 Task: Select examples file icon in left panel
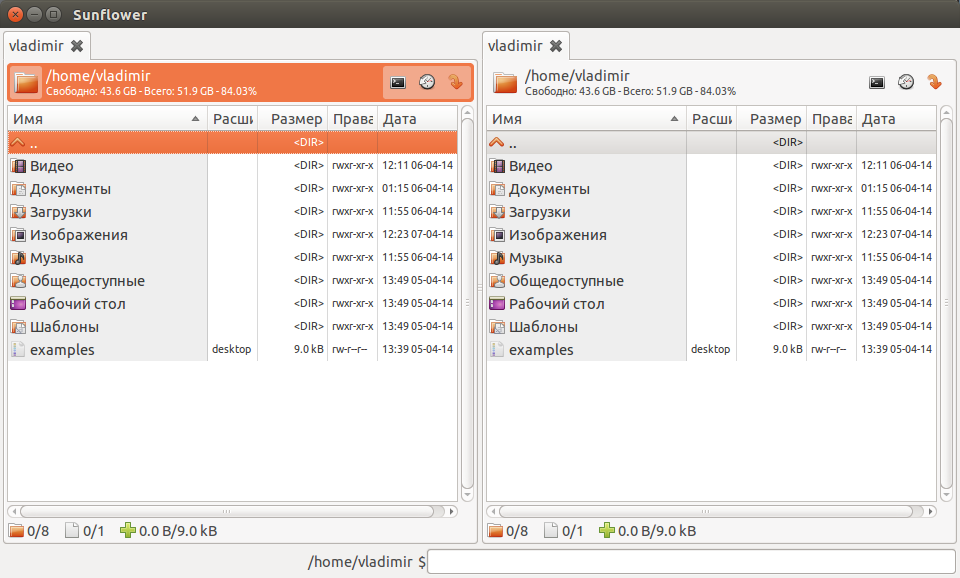point(19,350)
